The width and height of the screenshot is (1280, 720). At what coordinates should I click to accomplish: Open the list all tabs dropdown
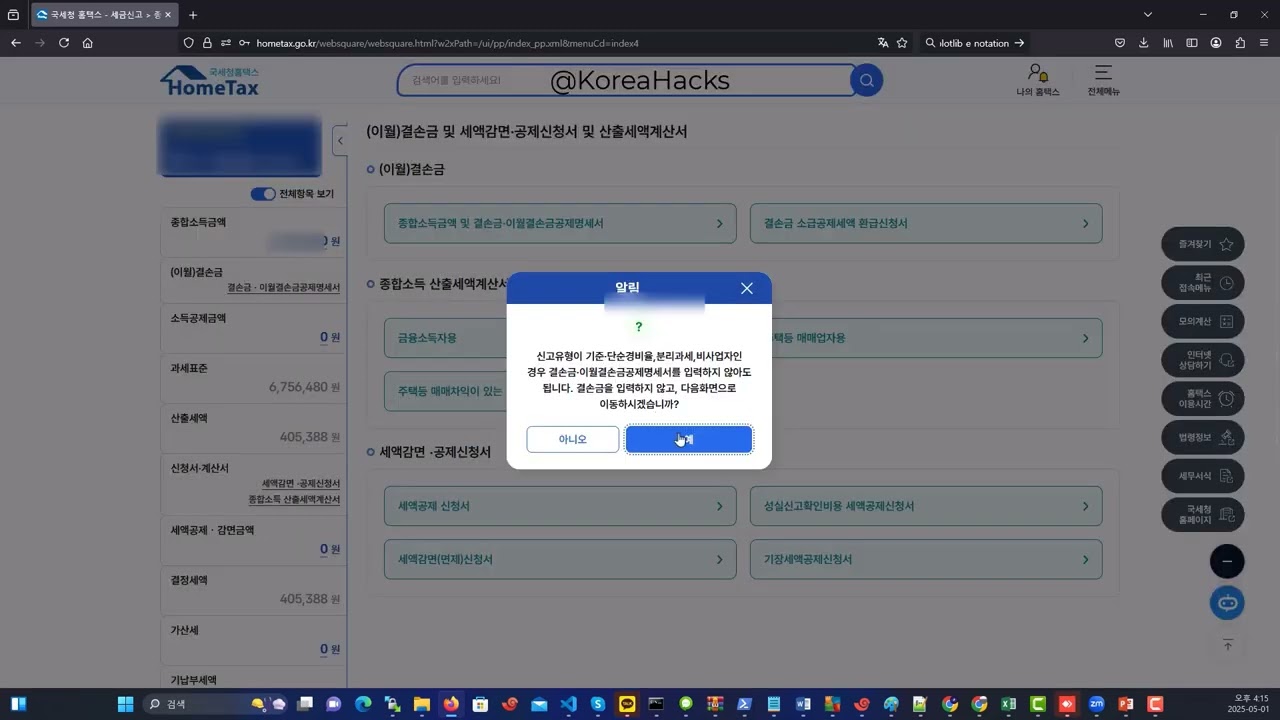coord(1148,15)
